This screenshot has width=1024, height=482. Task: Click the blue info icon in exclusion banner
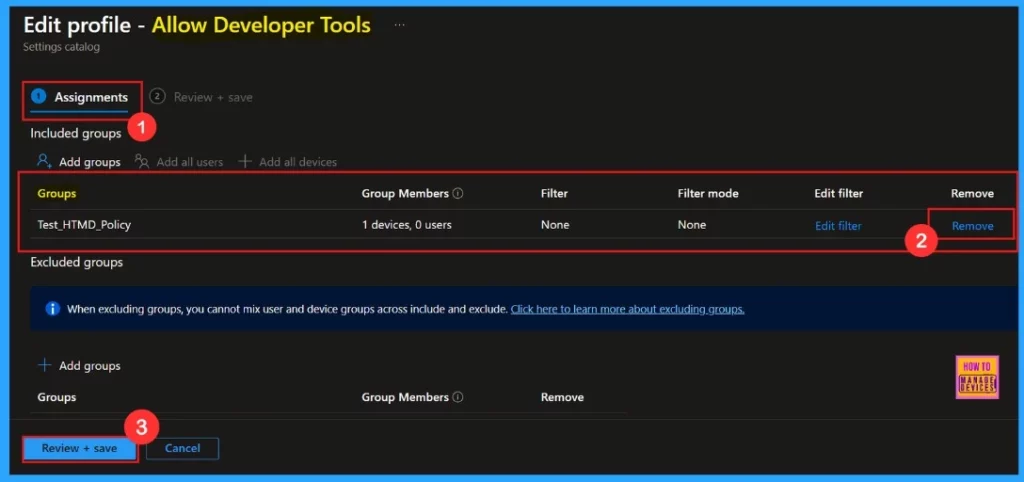53,308
